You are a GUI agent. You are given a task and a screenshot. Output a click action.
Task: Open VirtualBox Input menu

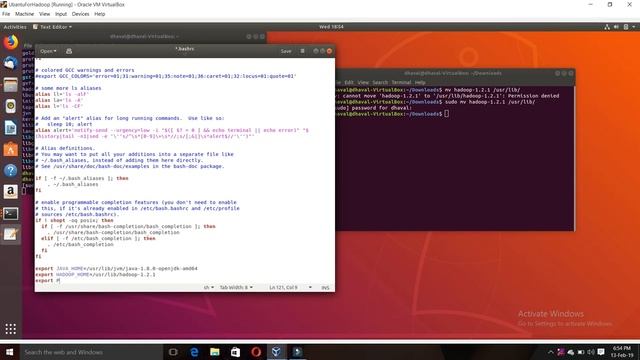pos(61,14)
